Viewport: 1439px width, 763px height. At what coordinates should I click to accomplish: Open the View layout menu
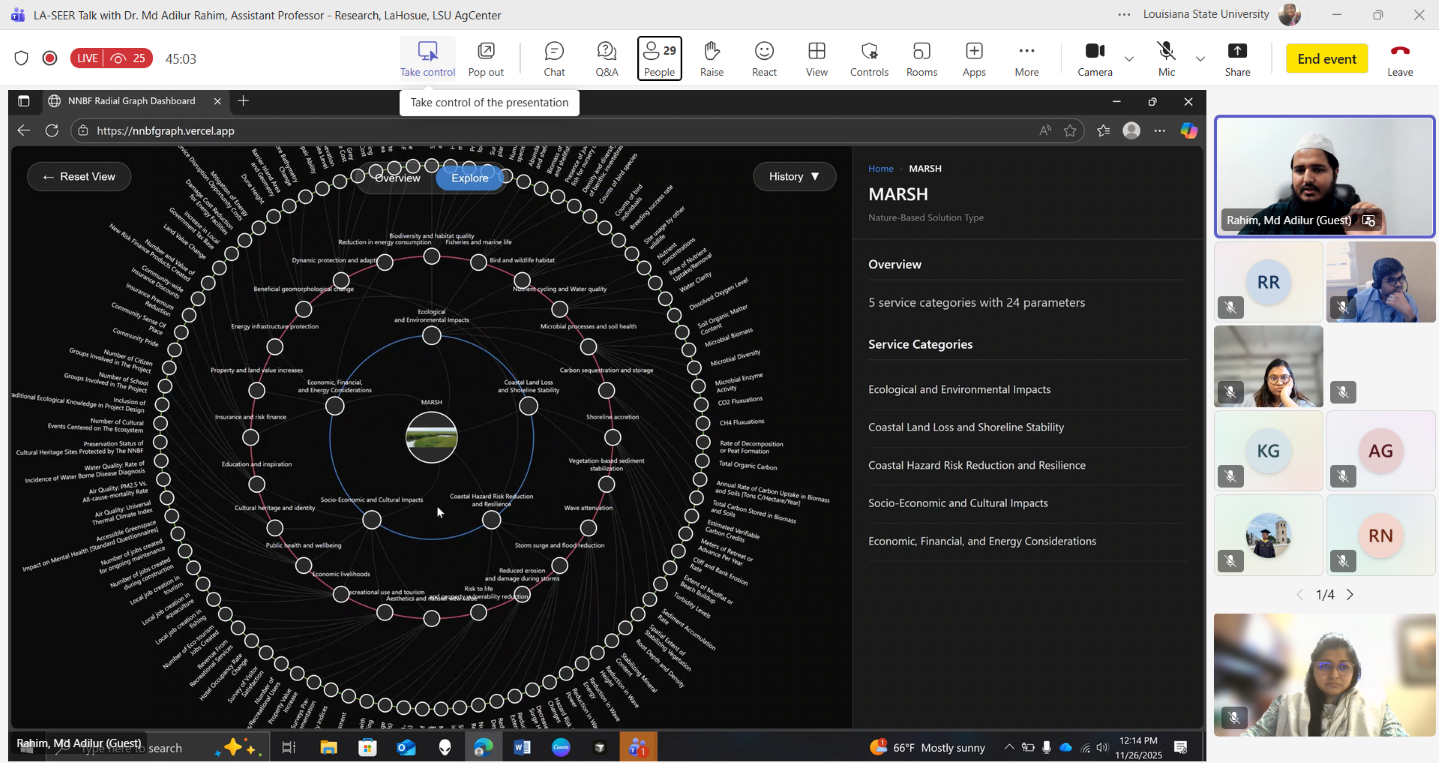point(817,58)
